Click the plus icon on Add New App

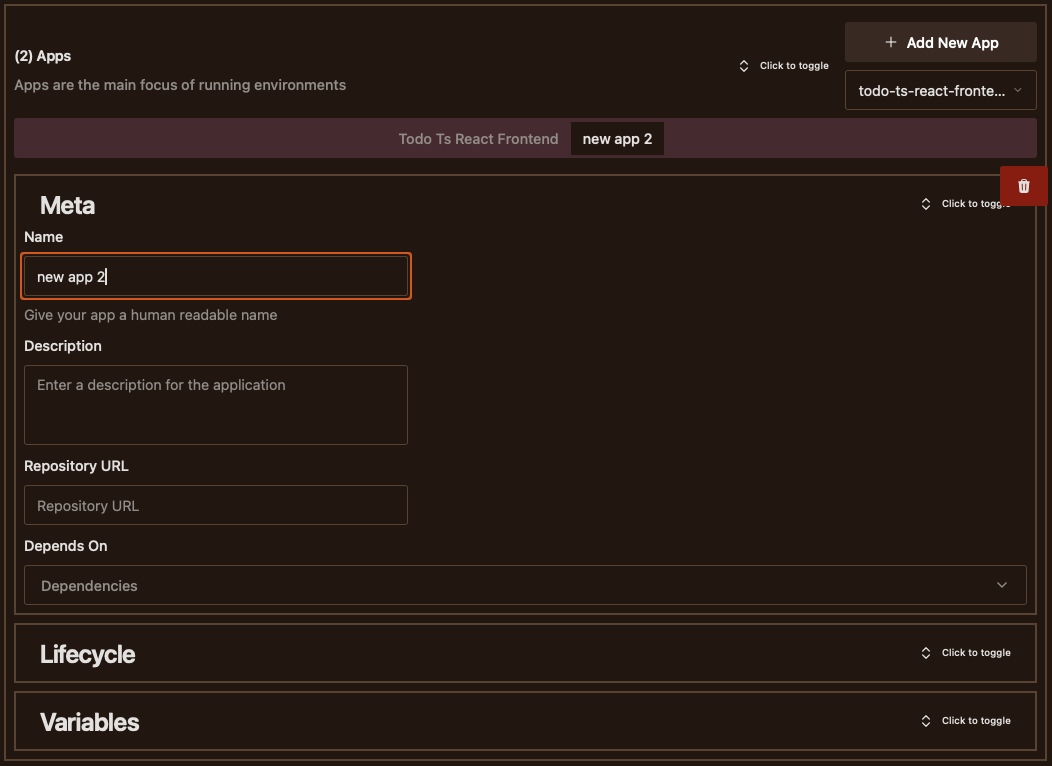click(890, 42)
